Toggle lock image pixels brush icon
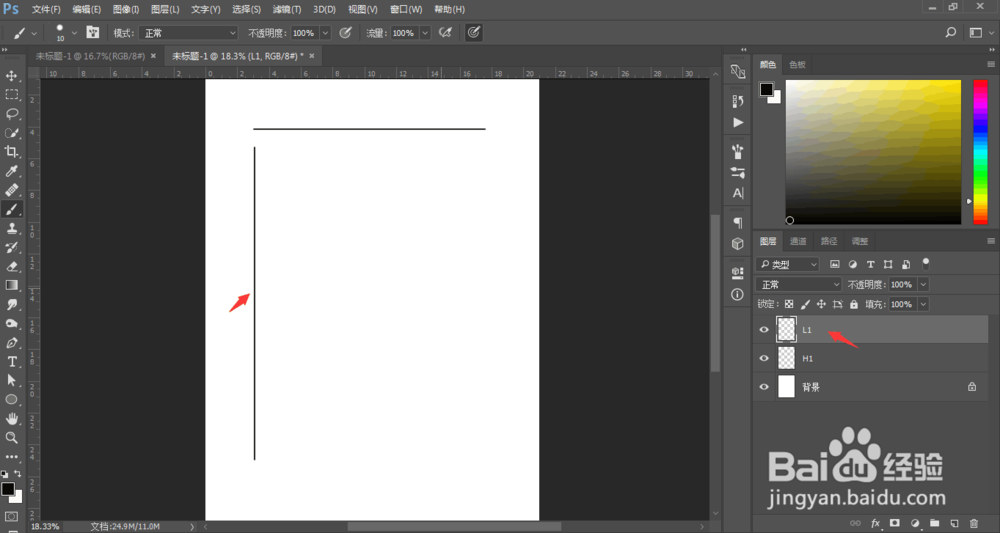 click(805, 304)
